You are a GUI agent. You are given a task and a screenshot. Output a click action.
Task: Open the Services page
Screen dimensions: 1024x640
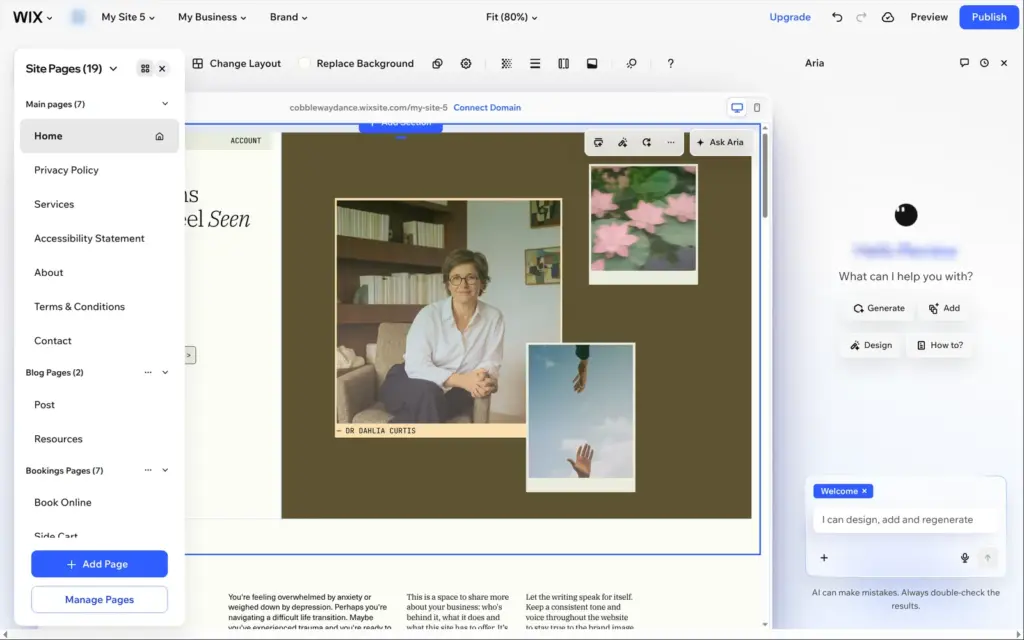[99, 204]
